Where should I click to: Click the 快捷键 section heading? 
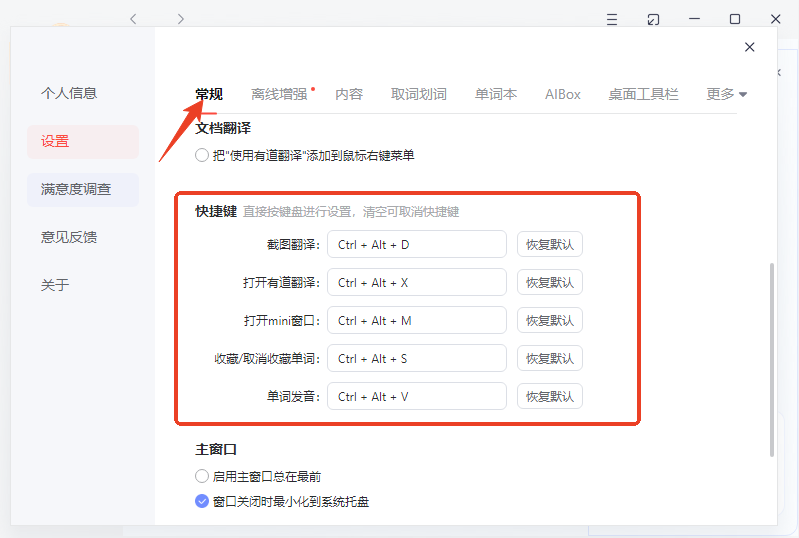216,211
